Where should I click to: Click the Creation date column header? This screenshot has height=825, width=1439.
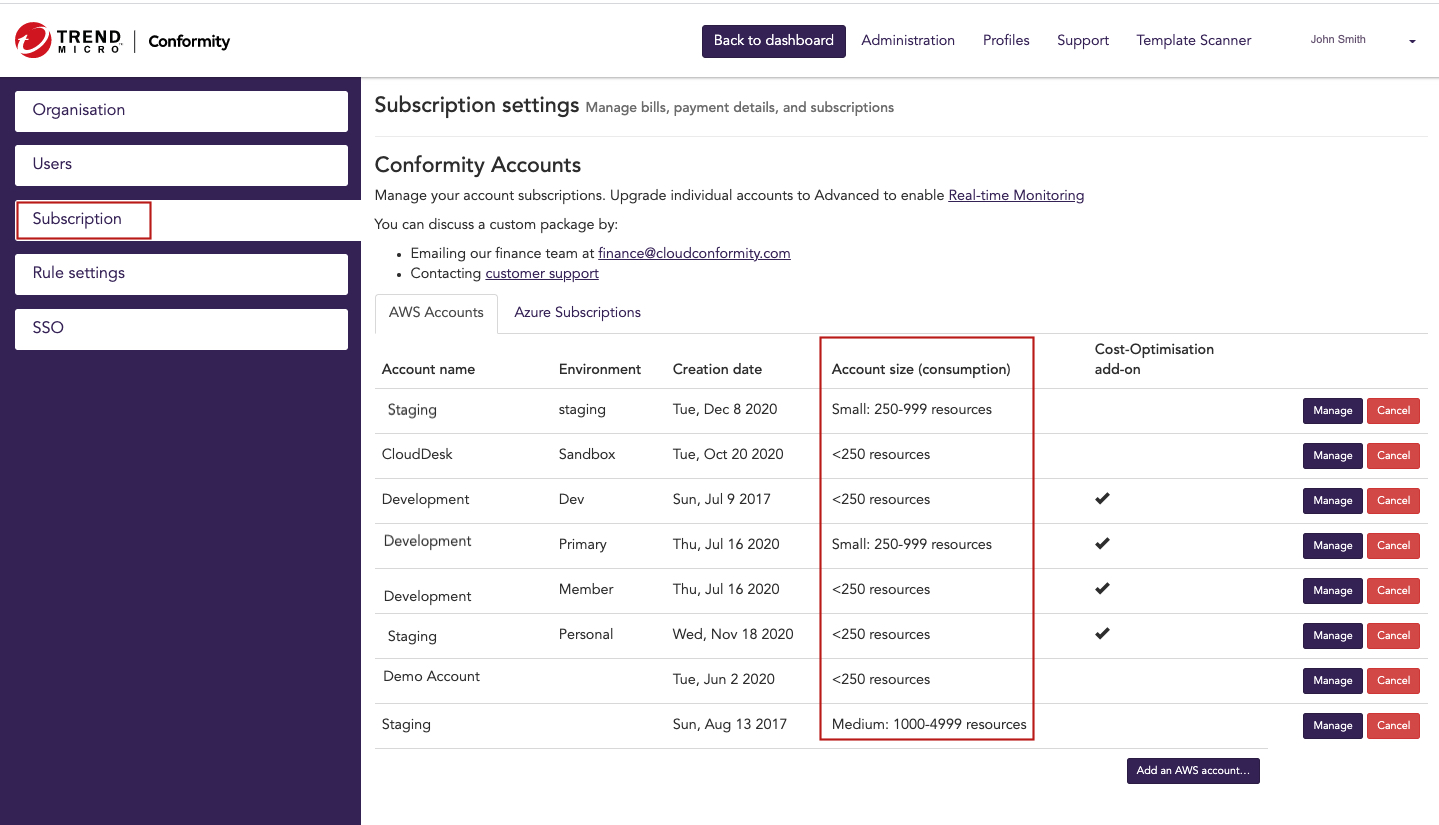click(x=717, y=370)
